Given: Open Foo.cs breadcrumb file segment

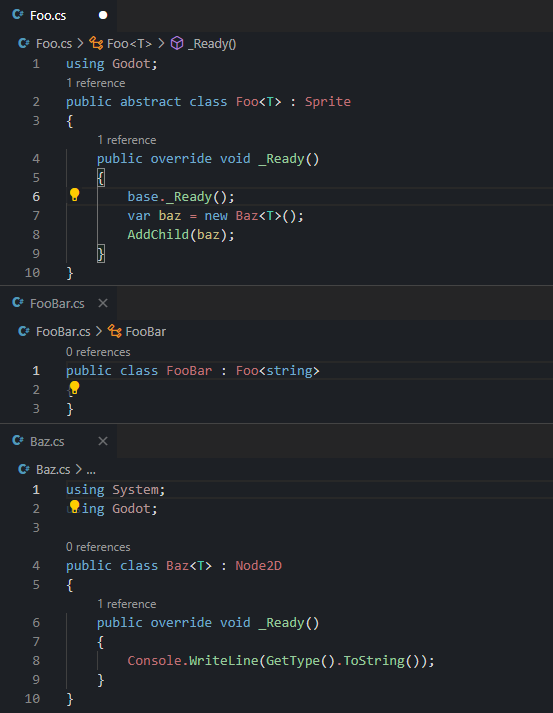Looking at the screenshot, I should tap(54, 44).
